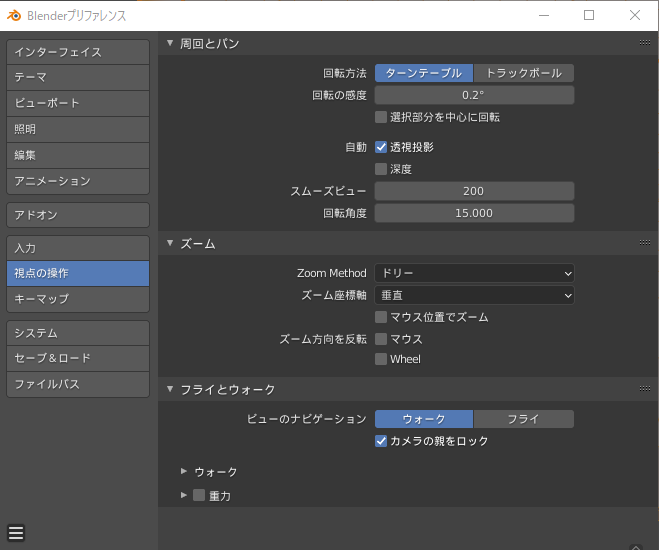This screenshot has width=659, height=550.
Task: Select ターンテーブル rotation method
Action: 424,73
